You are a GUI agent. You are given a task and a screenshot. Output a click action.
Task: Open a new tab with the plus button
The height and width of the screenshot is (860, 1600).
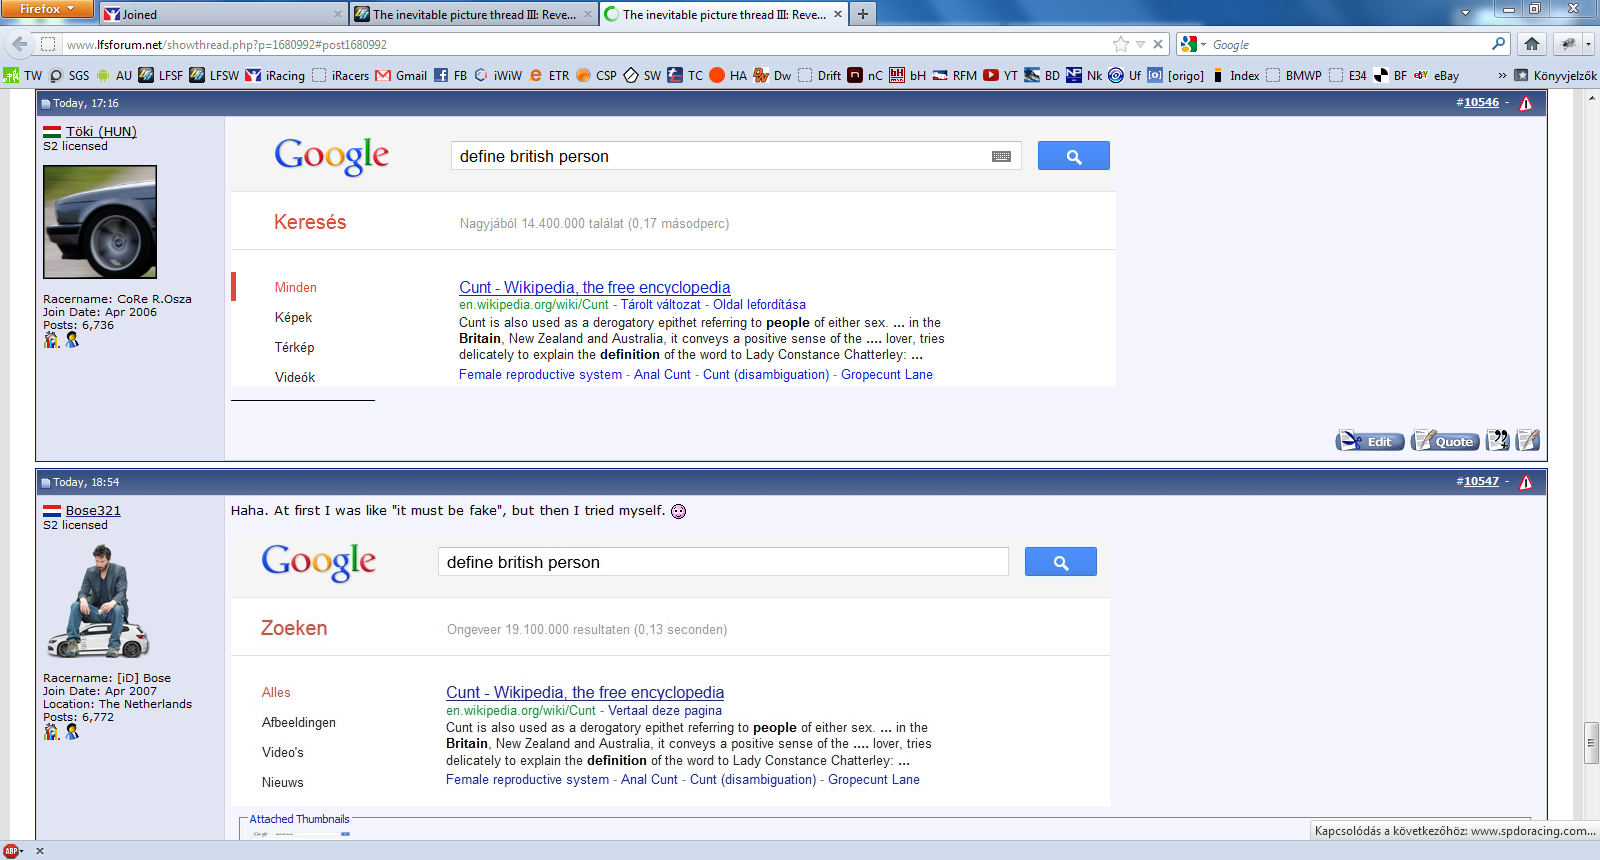pyautogui.click(x=862, y=14)
